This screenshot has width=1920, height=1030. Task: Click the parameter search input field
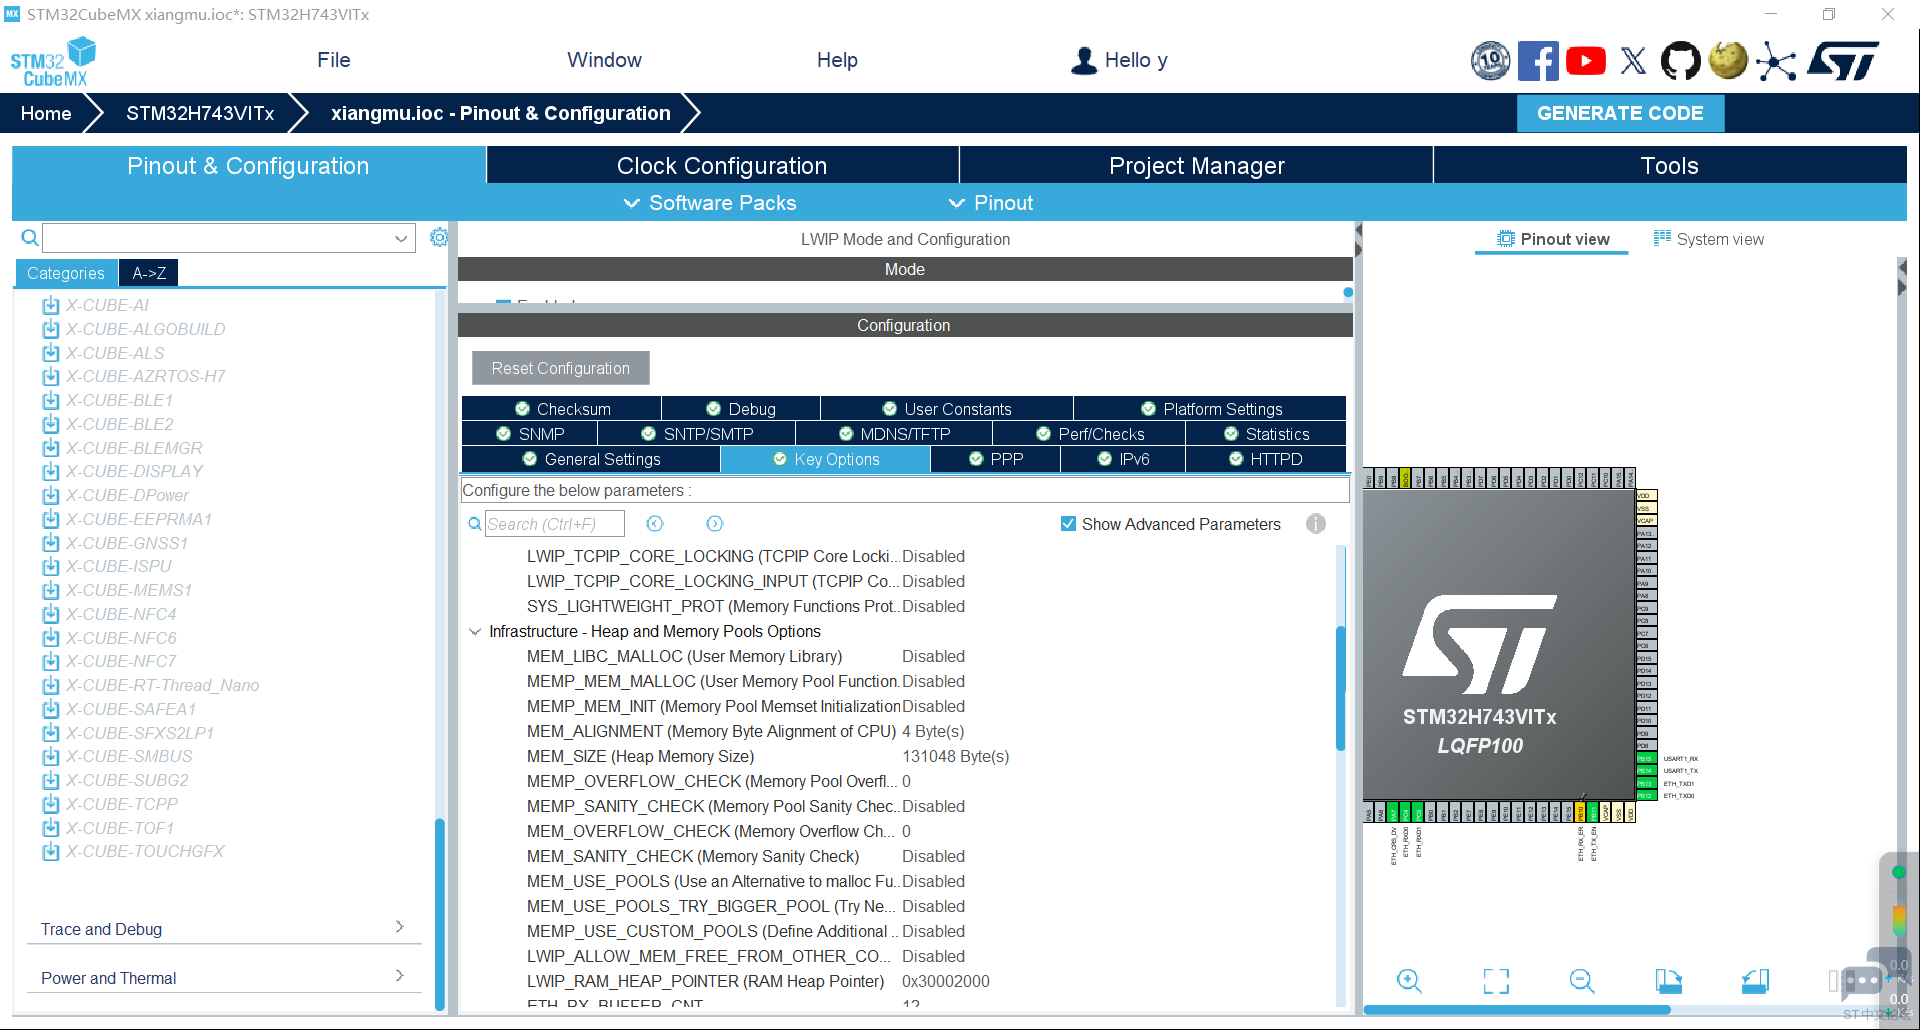click(555, 524)
